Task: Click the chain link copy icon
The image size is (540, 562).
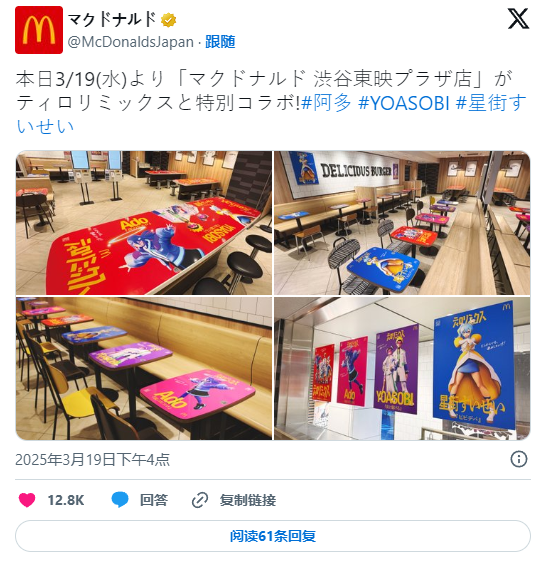Action: pos(200,500)
